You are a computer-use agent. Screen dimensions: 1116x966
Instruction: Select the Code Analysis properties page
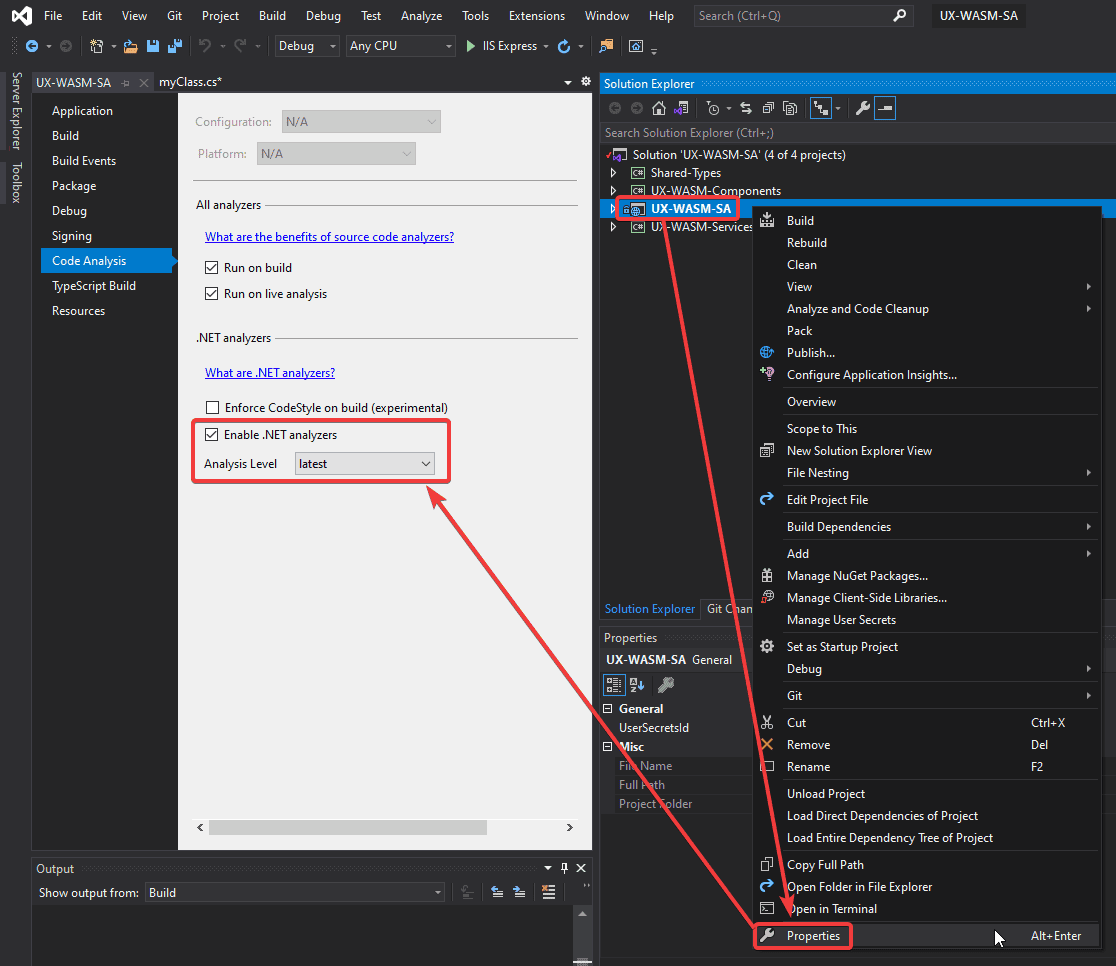107,261
